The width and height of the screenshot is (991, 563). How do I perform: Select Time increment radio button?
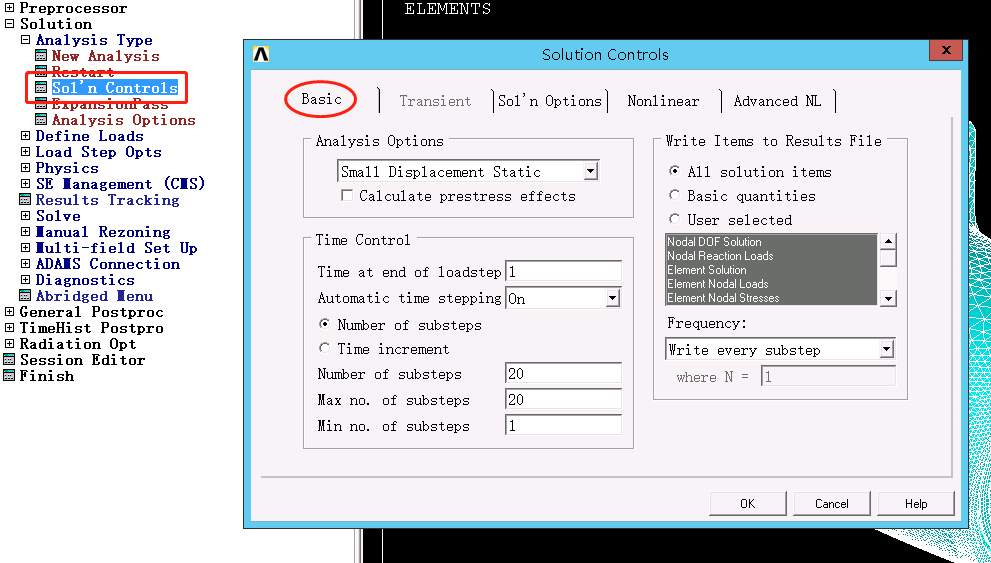pyautogui.click(x=324, y=348)
